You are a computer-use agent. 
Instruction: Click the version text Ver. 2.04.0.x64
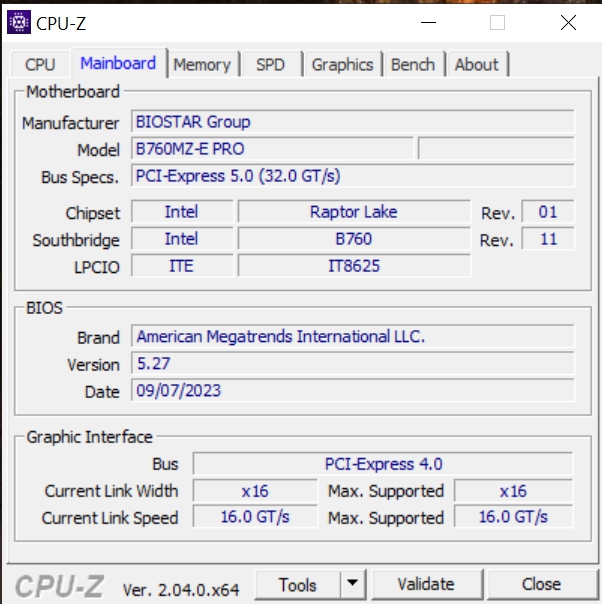coord(181,590)
